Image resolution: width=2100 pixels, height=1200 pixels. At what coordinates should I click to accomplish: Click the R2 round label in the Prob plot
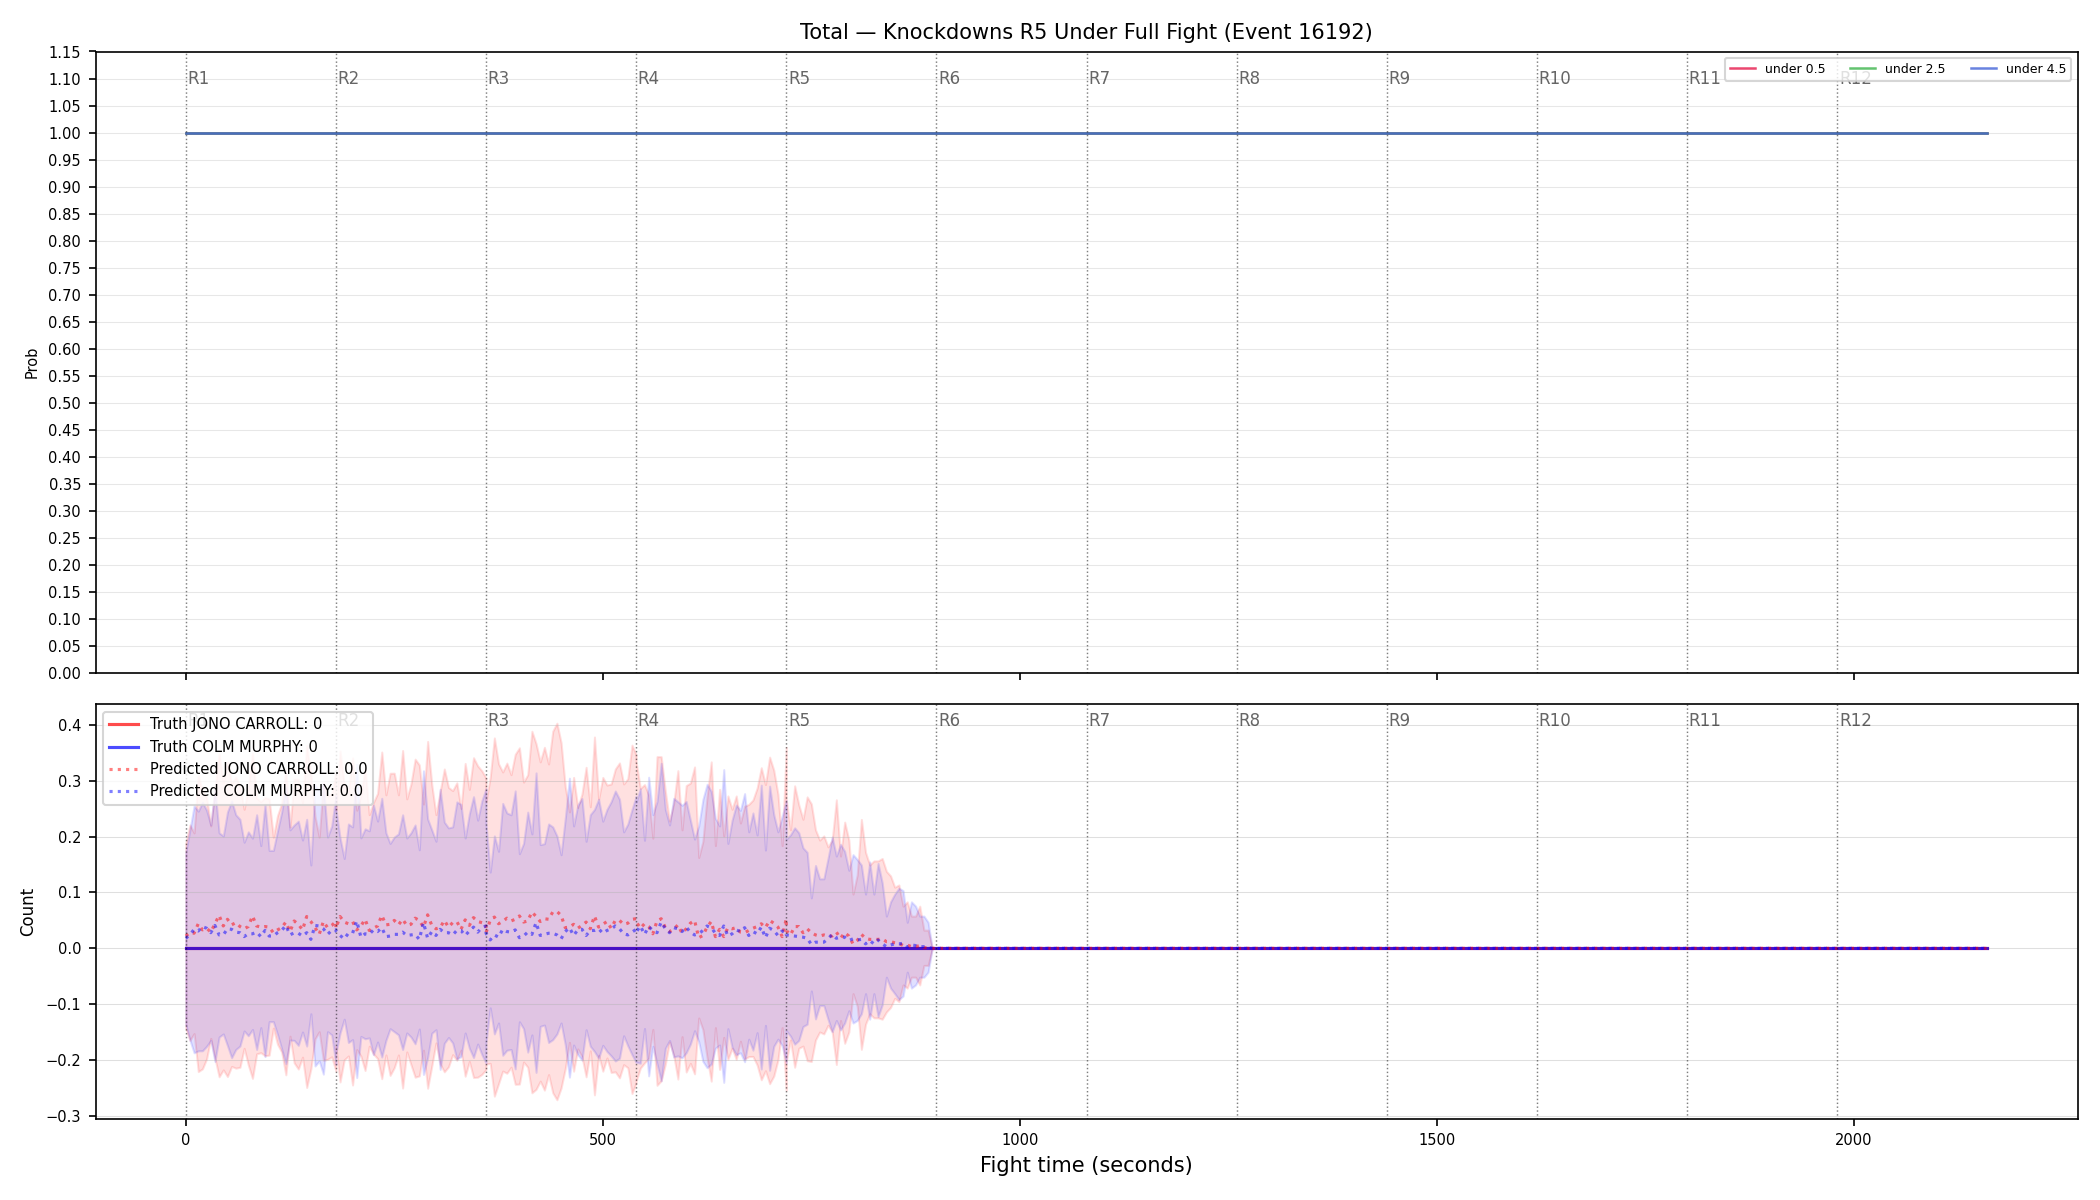[x=348, y=78]
